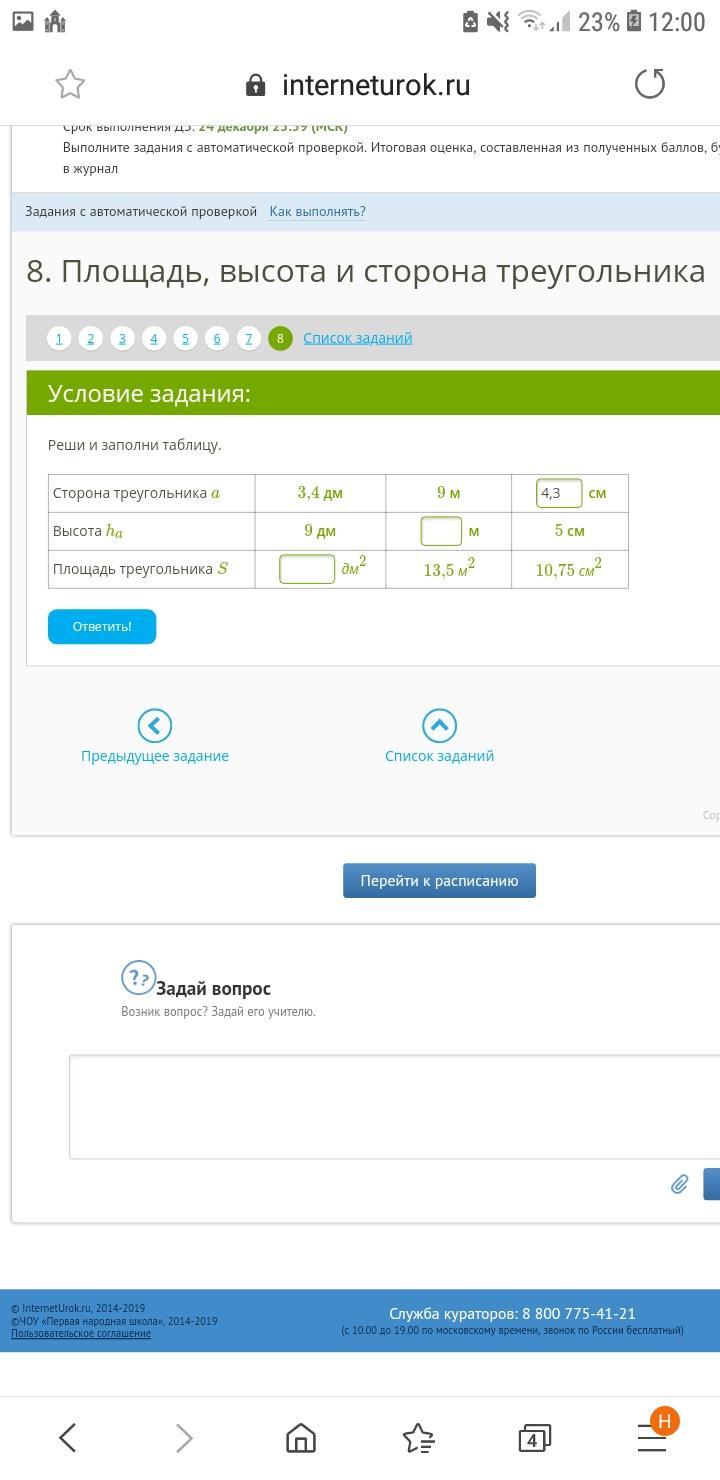Open the Как выполнять? help link
Image resolution: width=720 pixels, height=1480 pixels.
(317, 212)
